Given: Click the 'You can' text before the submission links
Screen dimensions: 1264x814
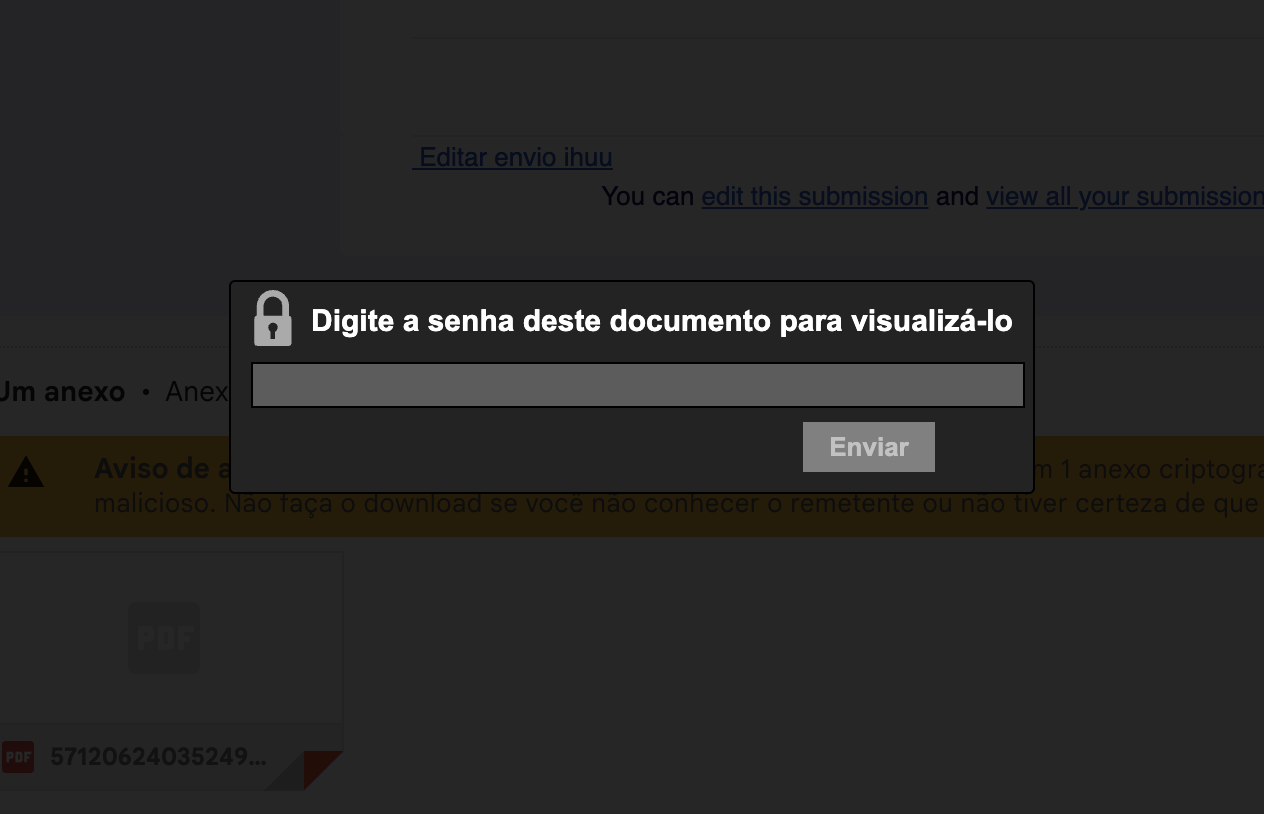Looking at the screenshot, I should pyautogui.click(x=647, y=196).
